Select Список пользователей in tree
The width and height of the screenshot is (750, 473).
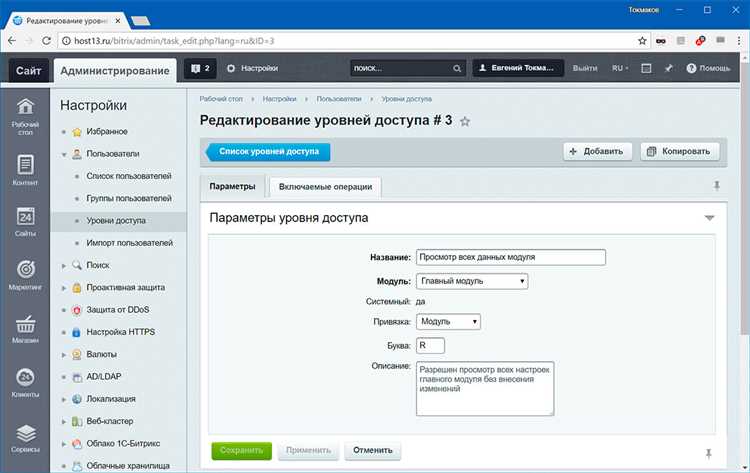(x=129, y=176)
